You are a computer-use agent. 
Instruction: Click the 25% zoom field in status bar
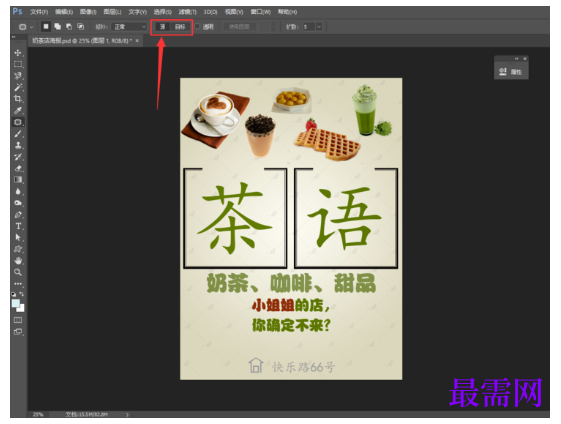pyautogui.click(x=38, y=414)
